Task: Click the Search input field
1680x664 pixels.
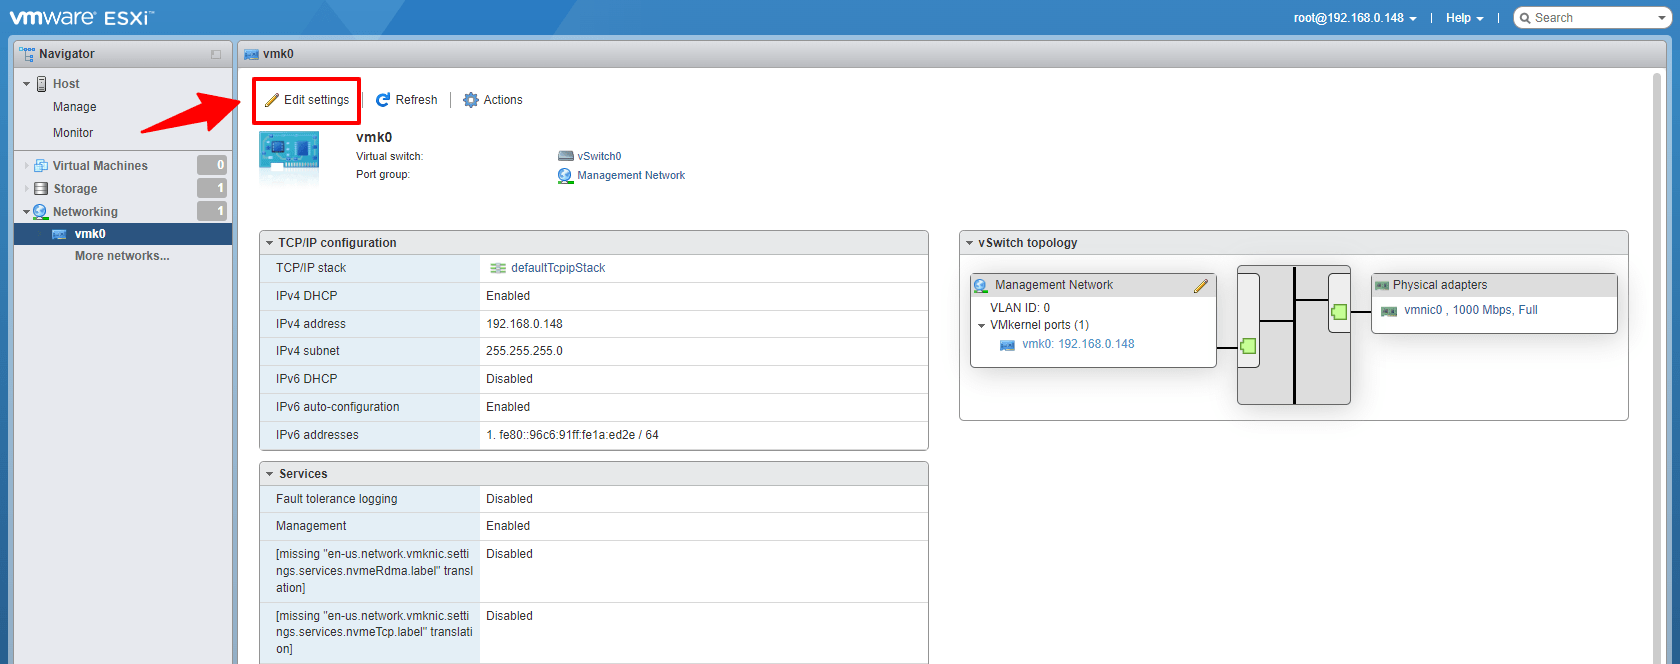Action: tap(1590, 18)
